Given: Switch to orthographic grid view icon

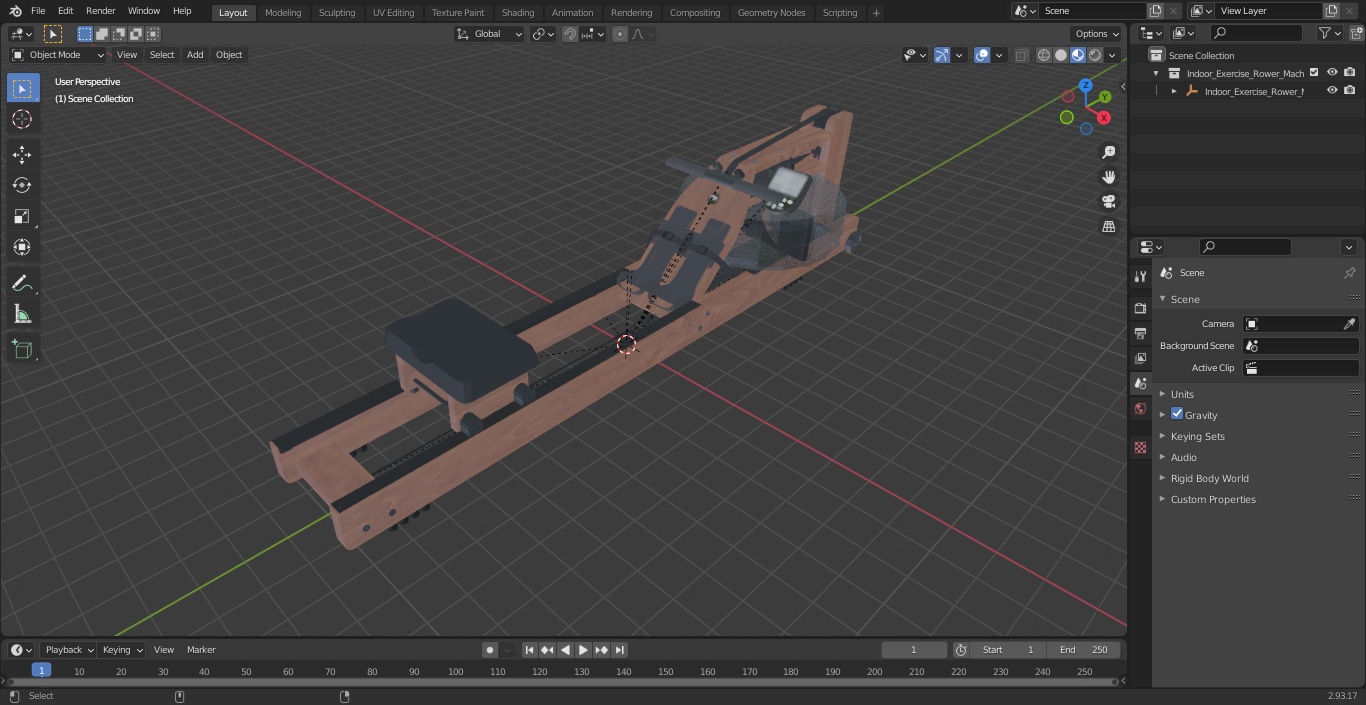Looking at the screenshot, I should click(1108, 226).
